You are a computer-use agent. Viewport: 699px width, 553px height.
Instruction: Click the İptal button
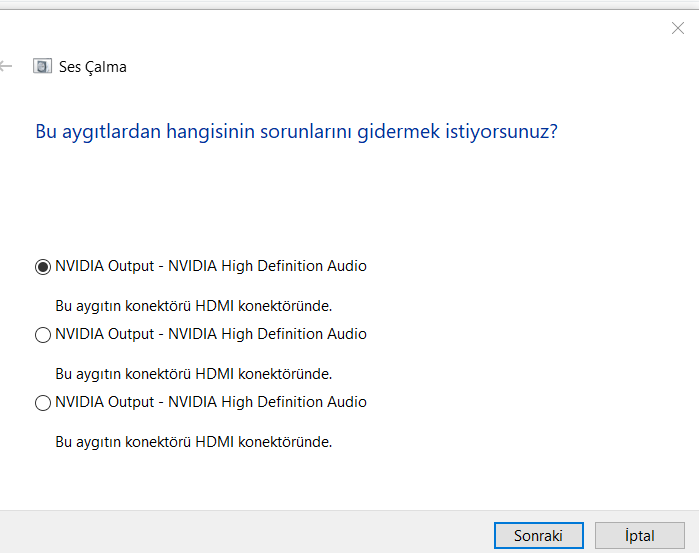click(x=639, y=536)
